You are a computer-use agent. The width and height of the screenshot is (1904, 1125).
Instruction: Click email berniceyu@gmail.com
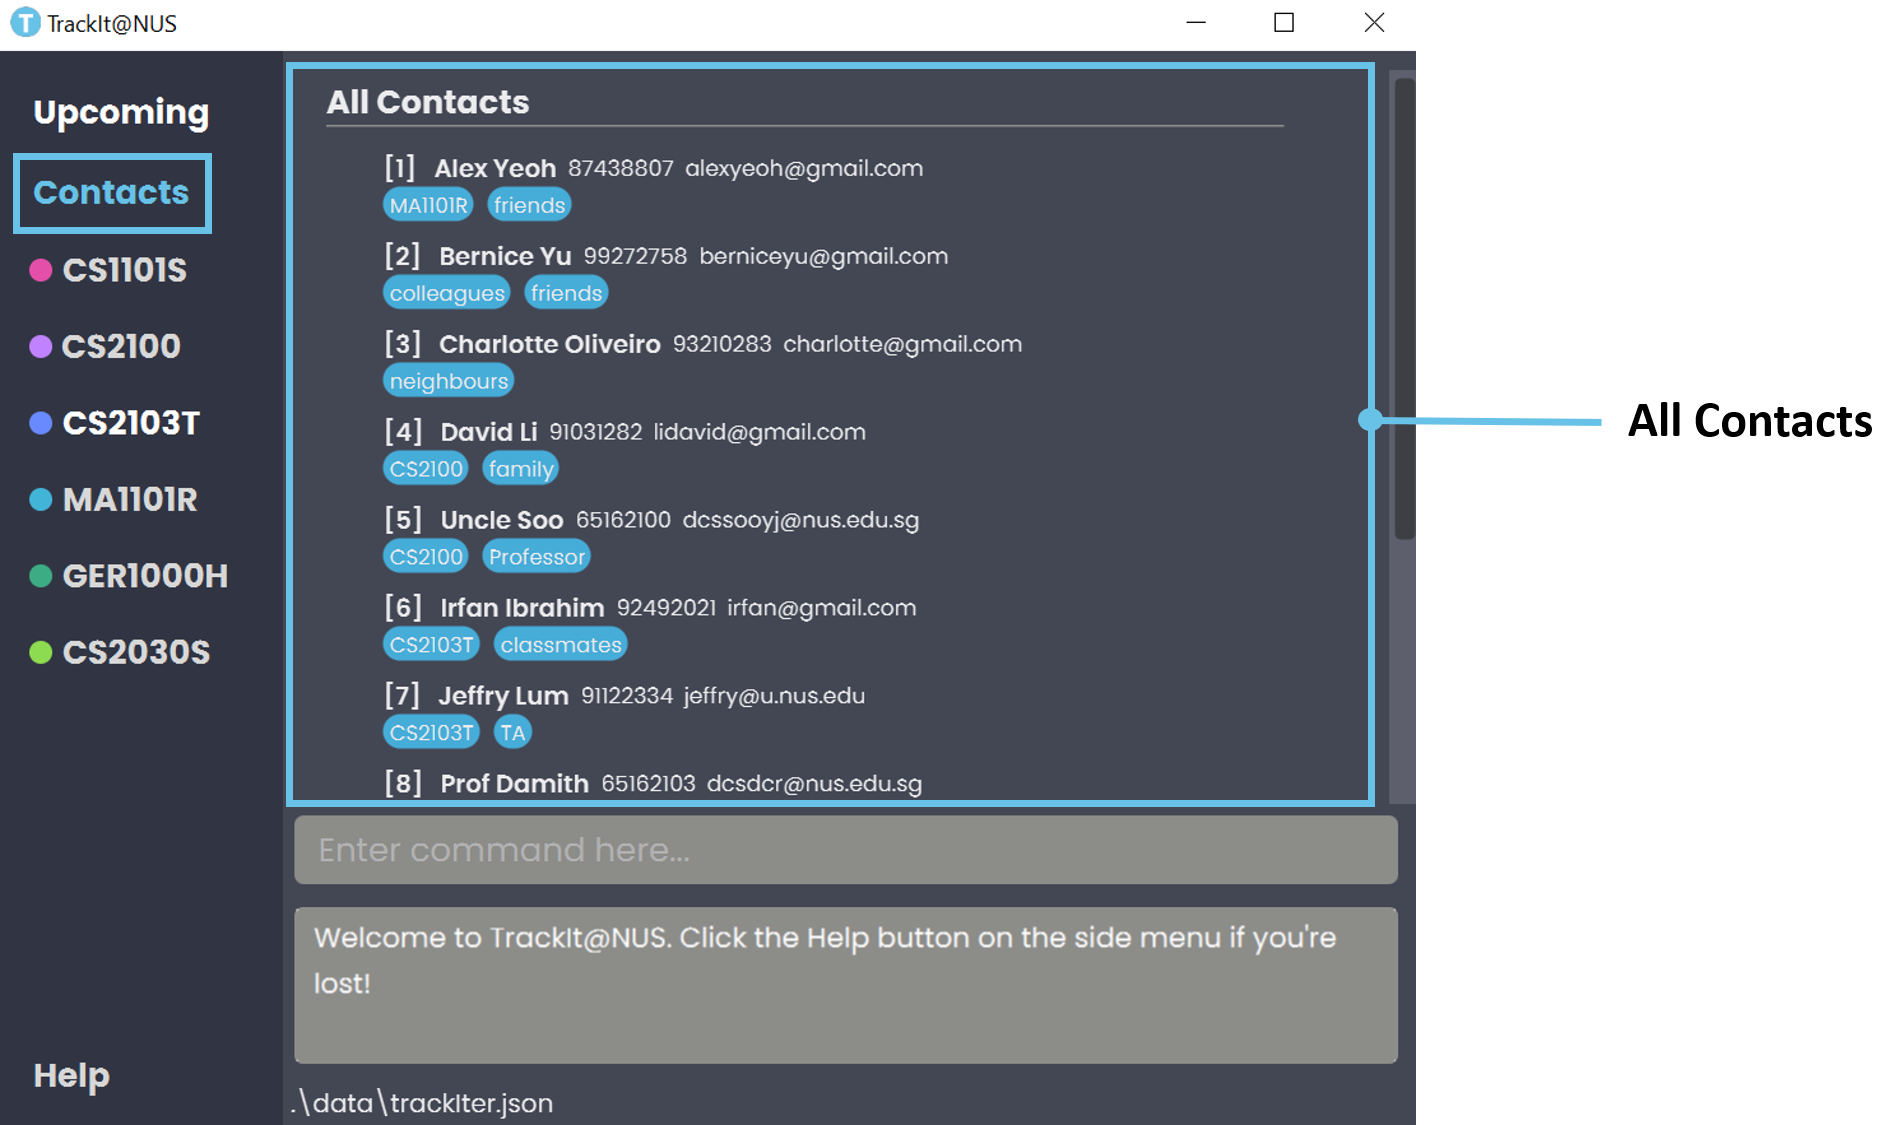click(x=824, y=256)
